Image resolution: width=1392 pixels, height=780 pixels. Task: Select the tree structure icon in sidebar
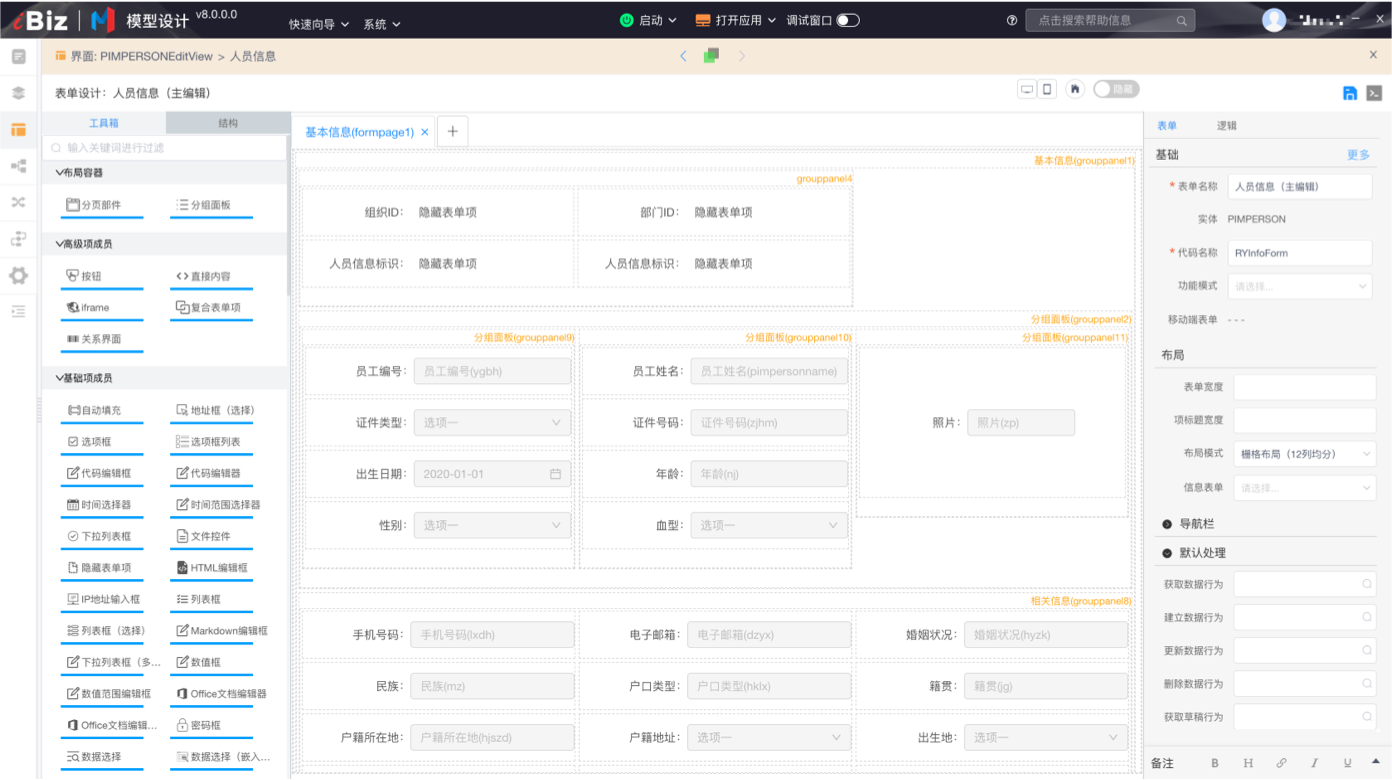pos(18,166)
